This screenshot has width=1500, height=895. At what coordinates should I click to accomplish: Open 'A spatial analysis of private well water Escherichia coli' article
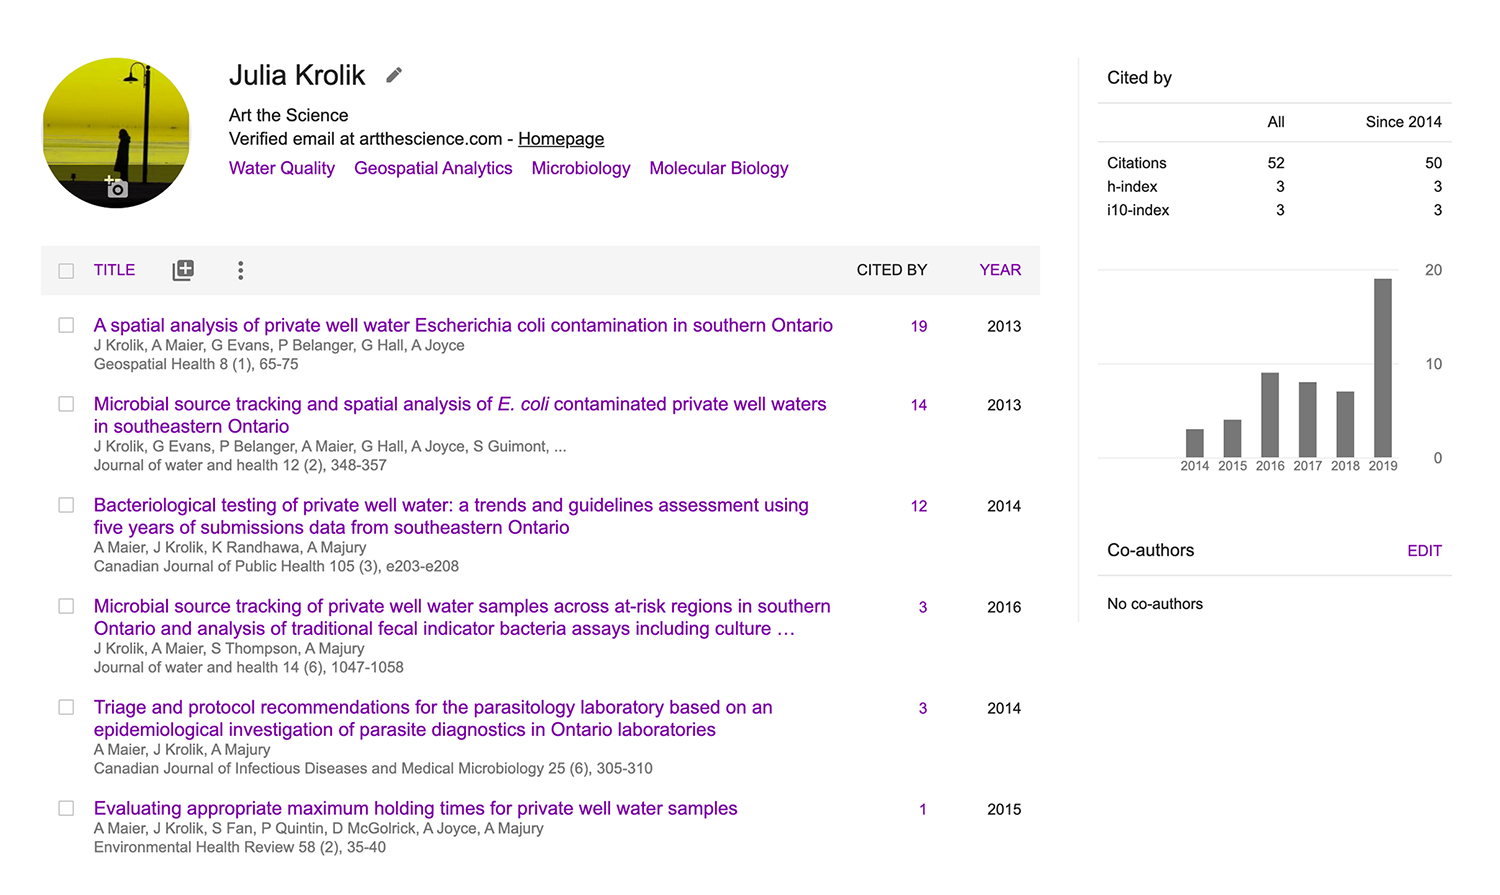(x=463, y=325)
